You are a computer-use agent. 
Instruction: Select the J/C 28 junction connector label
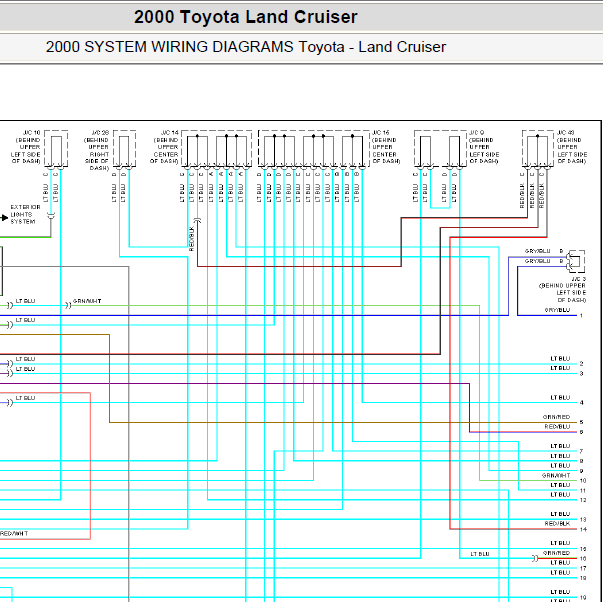click(x=97, y=150)
